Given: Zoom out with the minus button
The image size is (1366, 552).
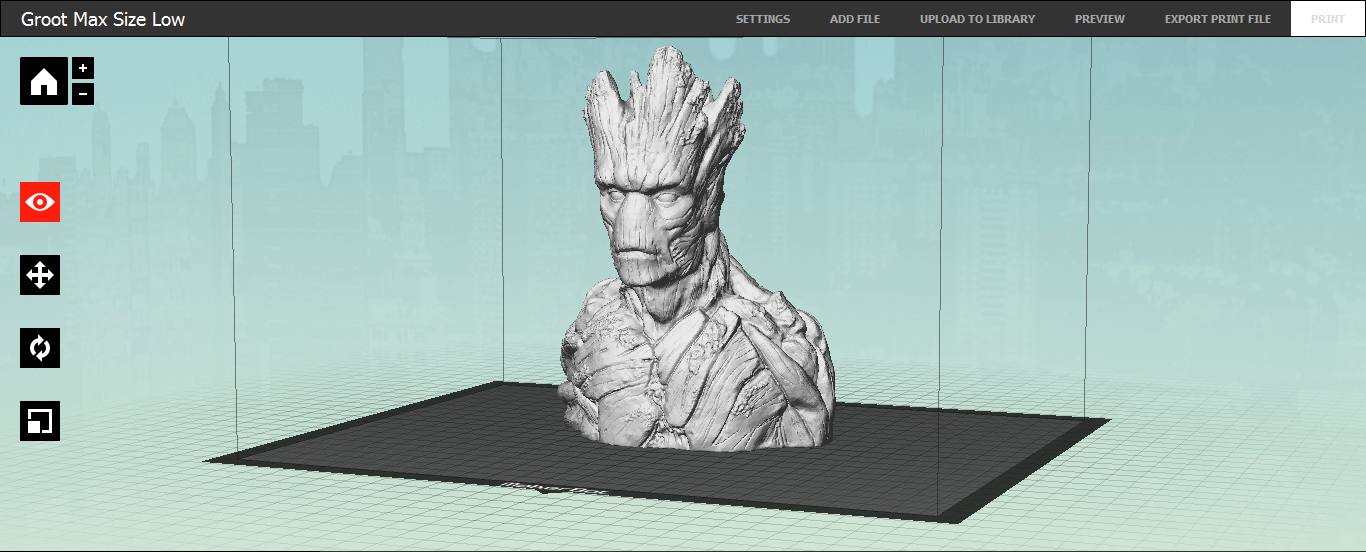Looking at the screenshot, I should [83, 94].
